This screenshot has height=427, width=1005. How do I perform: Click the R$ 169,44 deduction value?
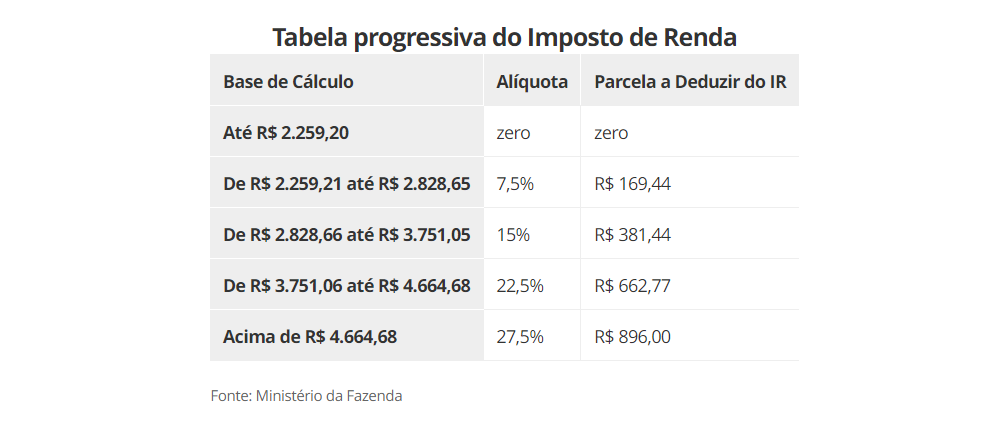point(632,184)
